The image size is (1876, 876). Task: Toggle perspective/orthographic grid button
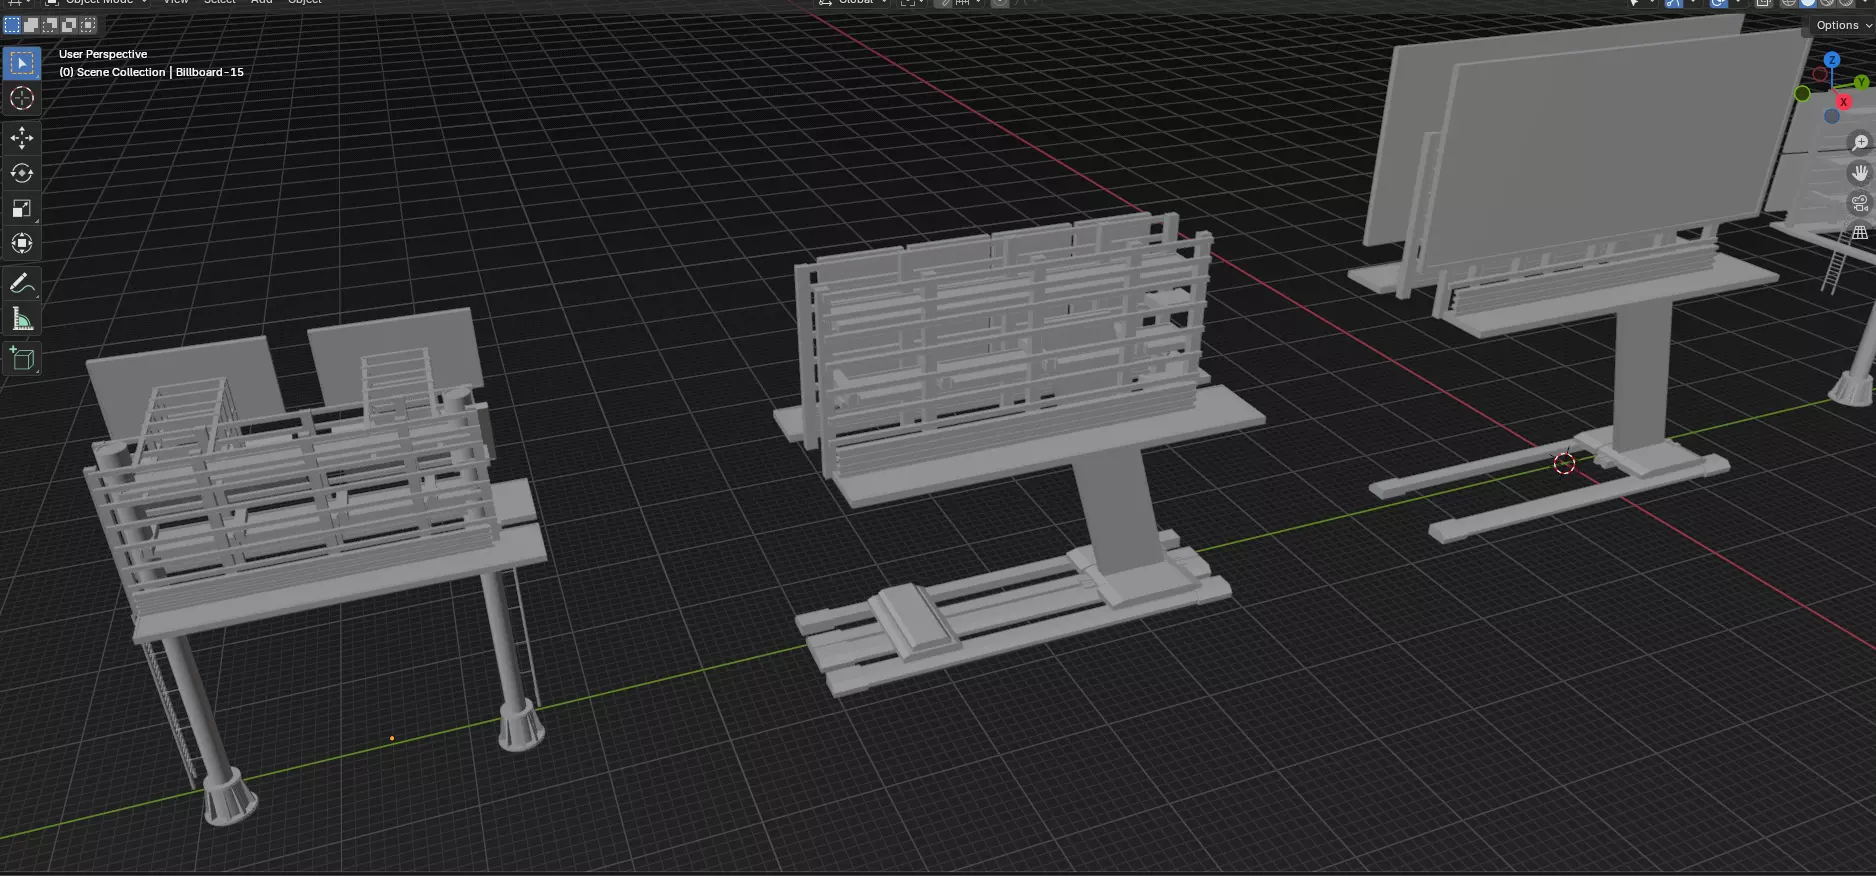(1860, 233)
